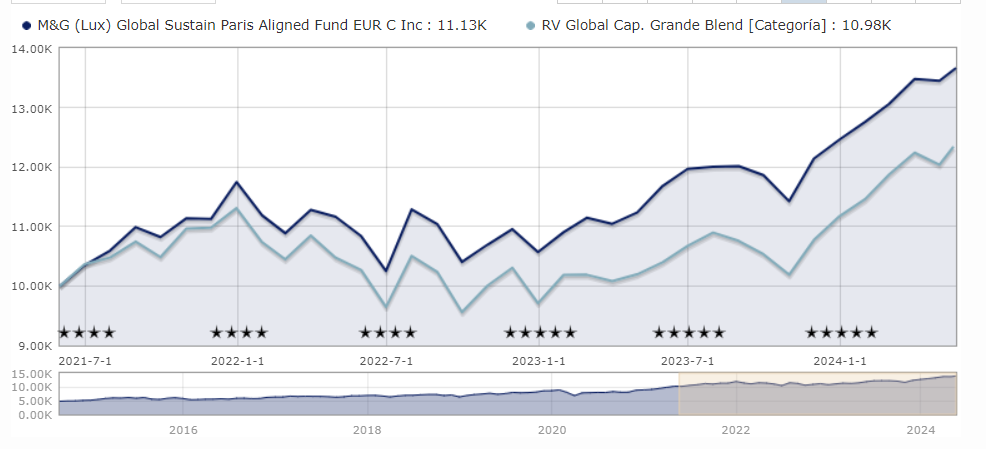This screenshot has height=449, width=986.
Task: Click the highlighted range in the bottom navigator
Action: point(817,394)
